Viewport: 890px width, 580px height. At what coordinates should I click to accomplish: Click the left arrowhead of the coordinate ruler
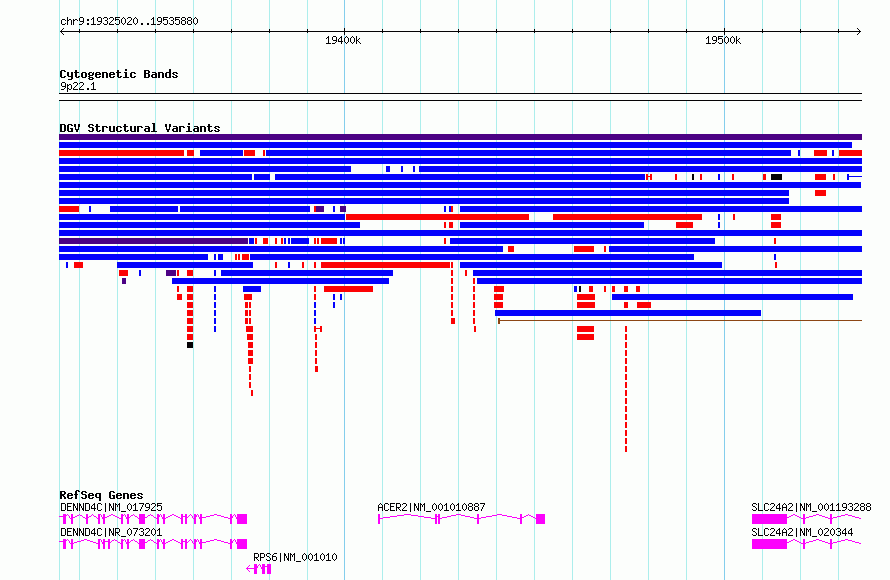tap(62, 32)
